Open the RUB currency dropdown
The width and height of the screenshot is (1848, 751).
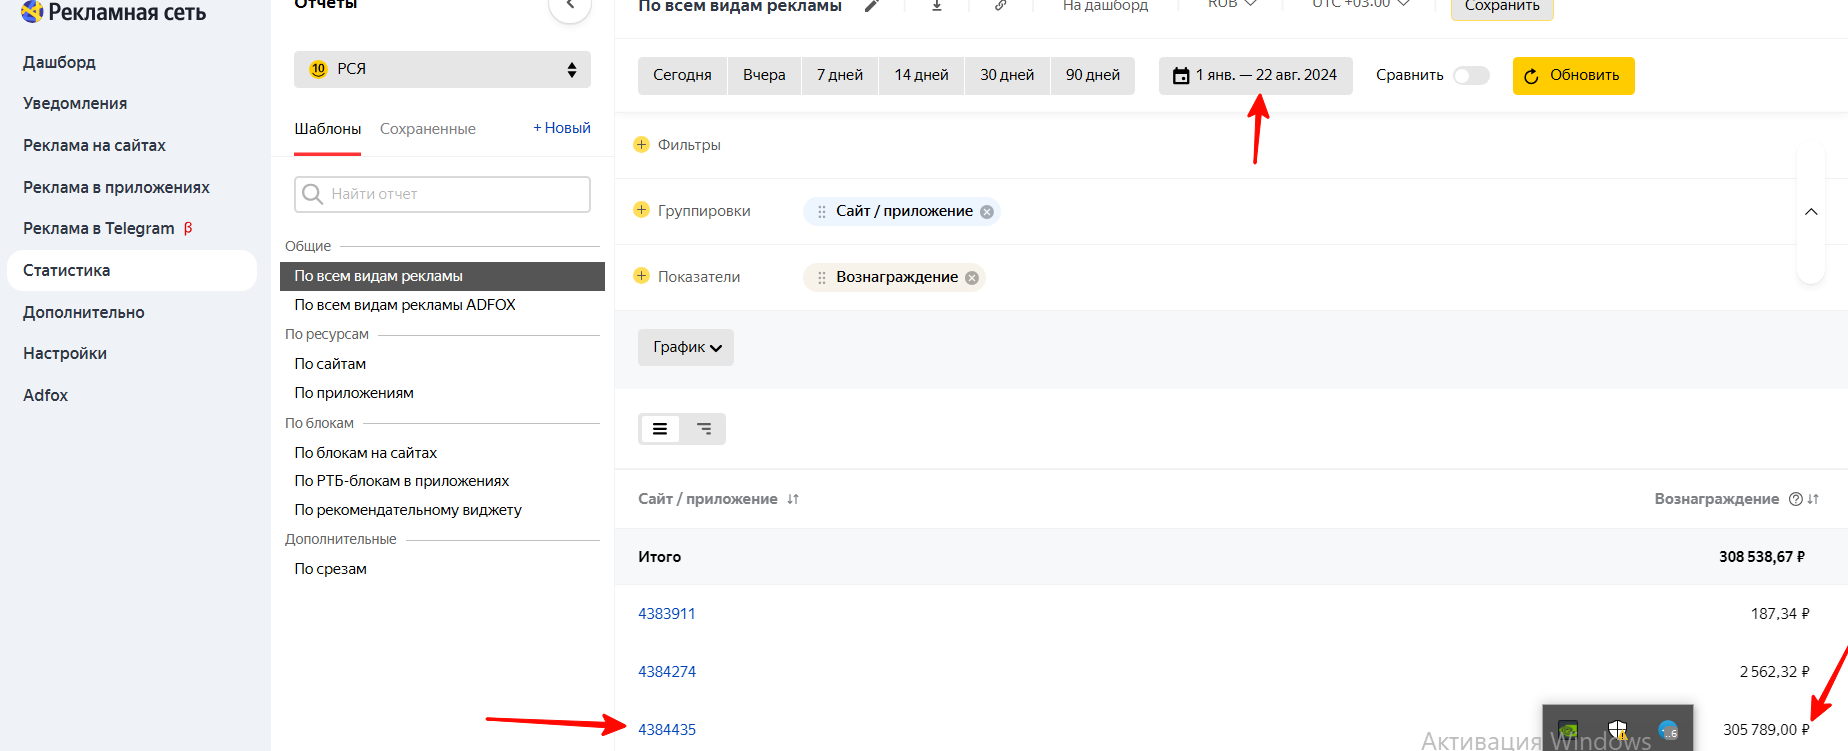(x=1232, y=5)
